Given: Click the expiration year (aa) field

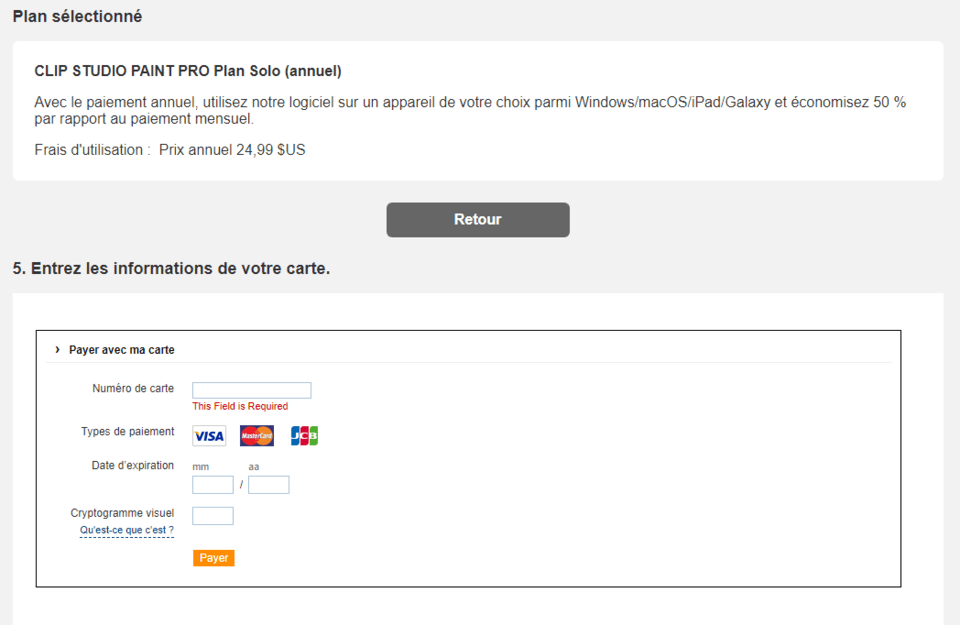Looking at the screenshot, I should [x=268, y=485].
